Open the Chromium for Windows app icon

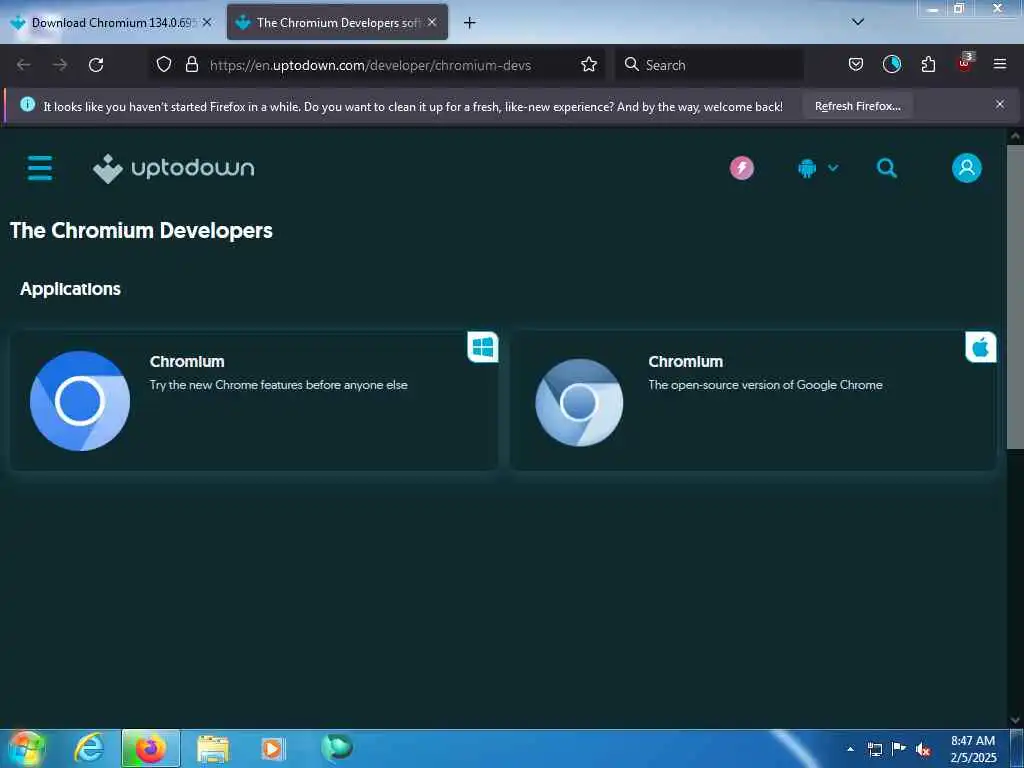pyautogui.click(x=80, y=400)
